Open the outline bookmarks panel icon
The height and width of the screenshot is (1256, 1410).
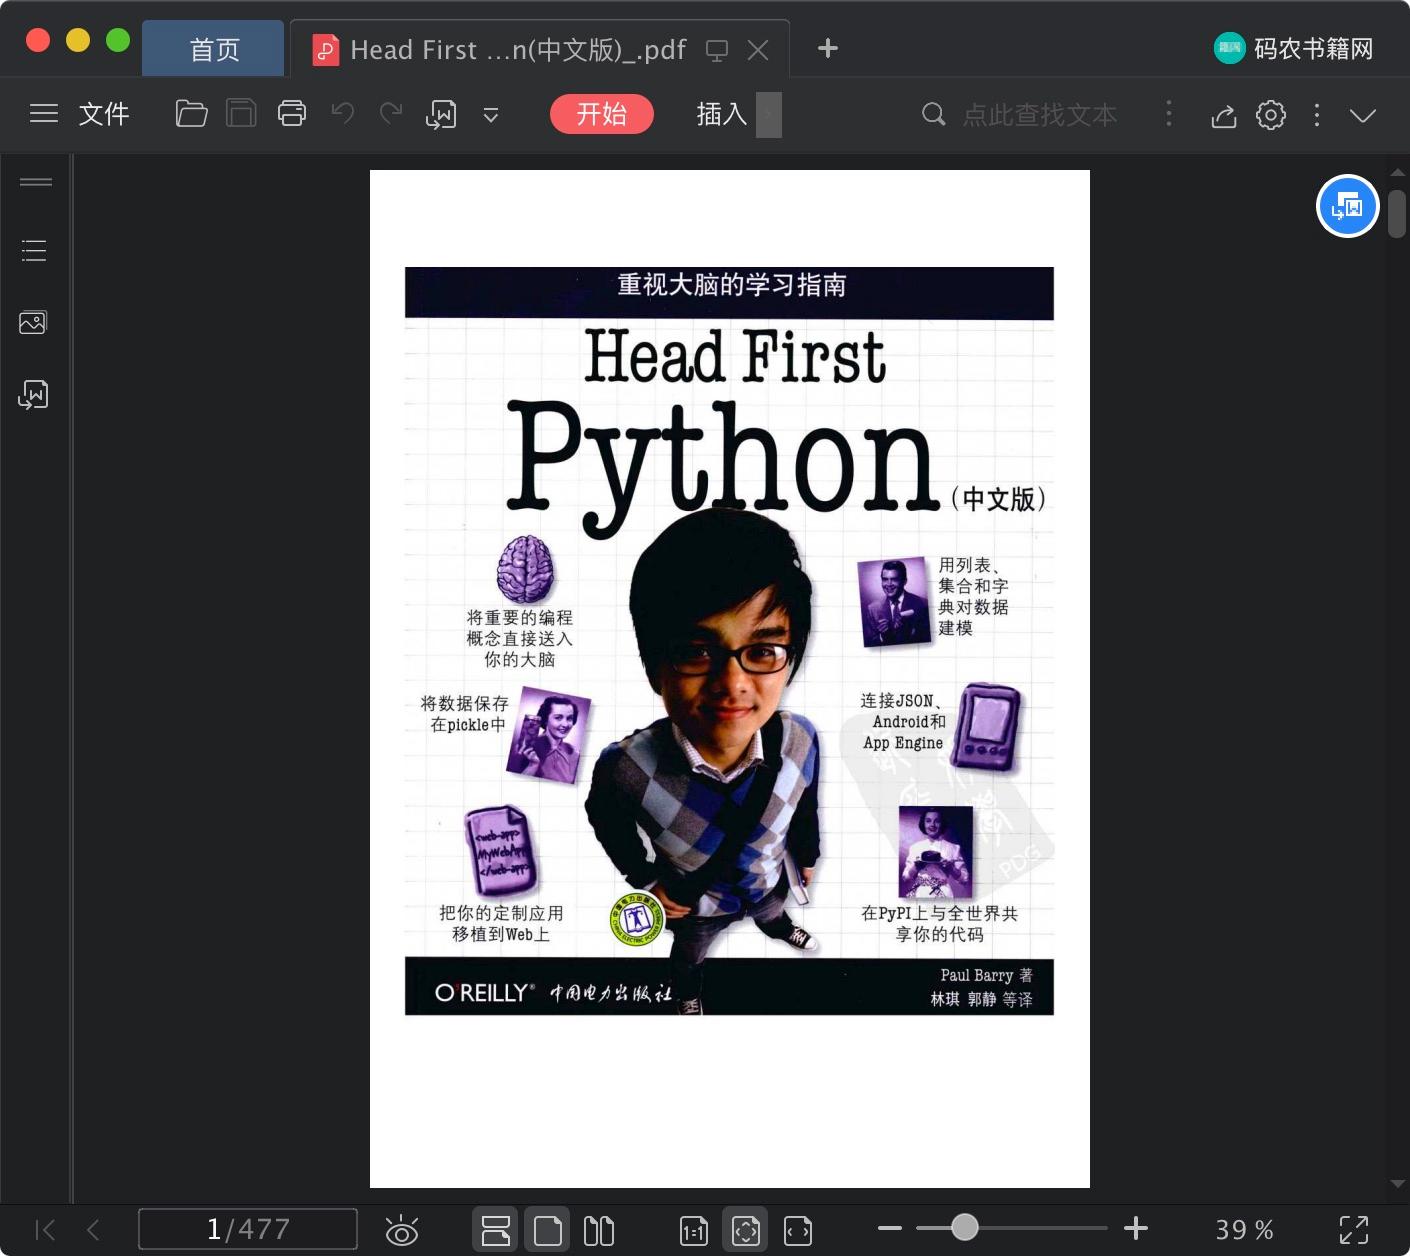click(34, 250)
